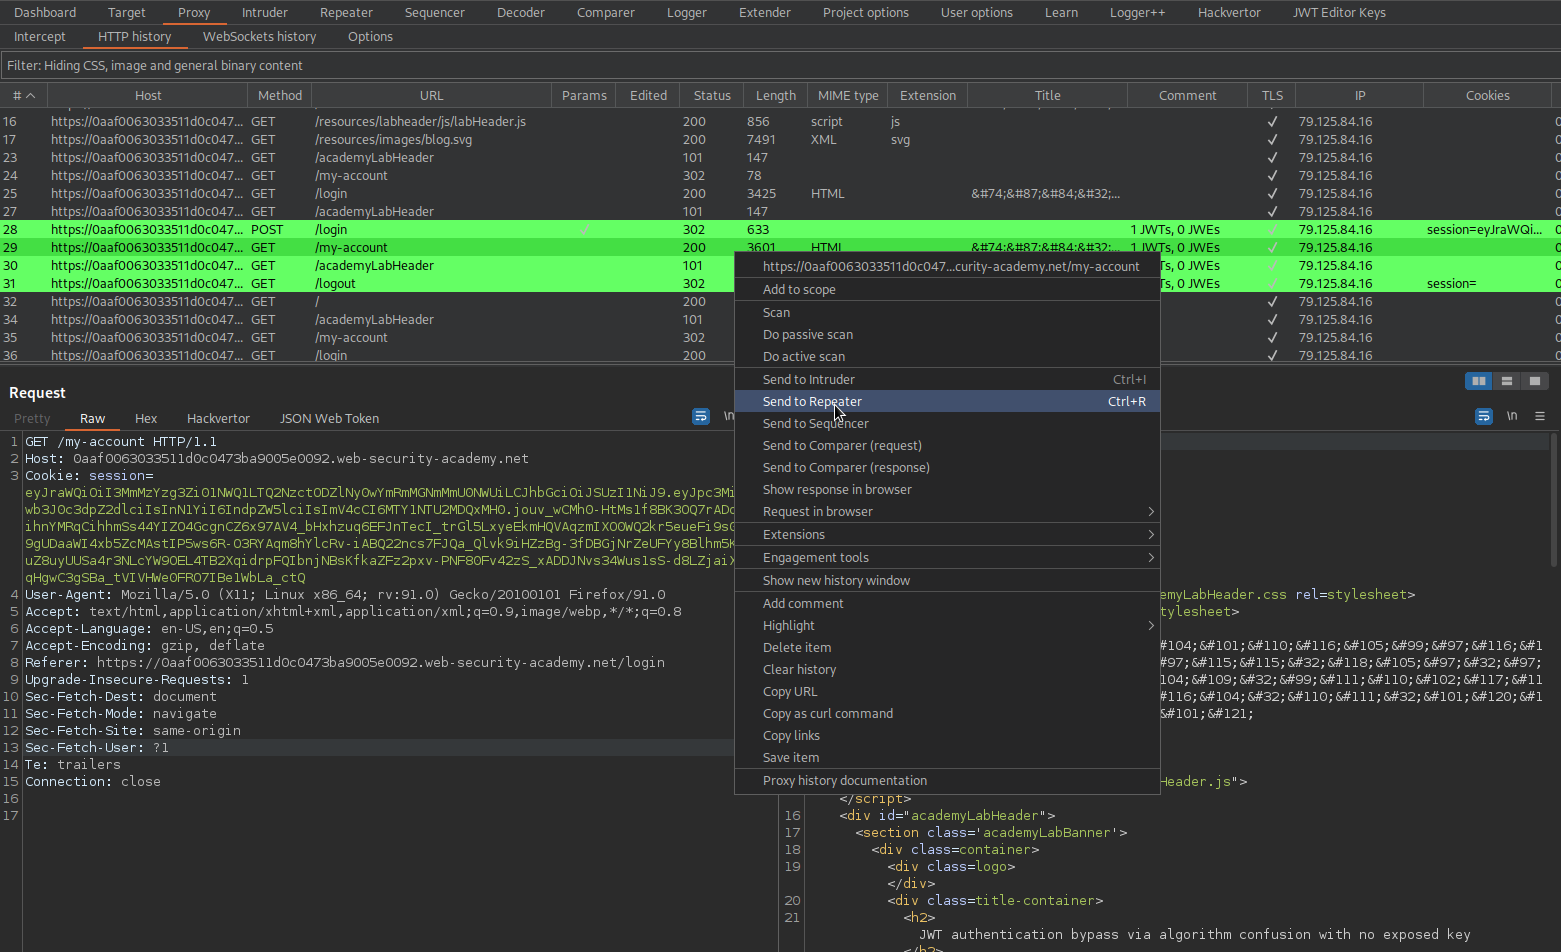Image resolution: width=1561 pixels, height=952 pixels.
Task: Sort by the Method column header
Action: (280, 96)
